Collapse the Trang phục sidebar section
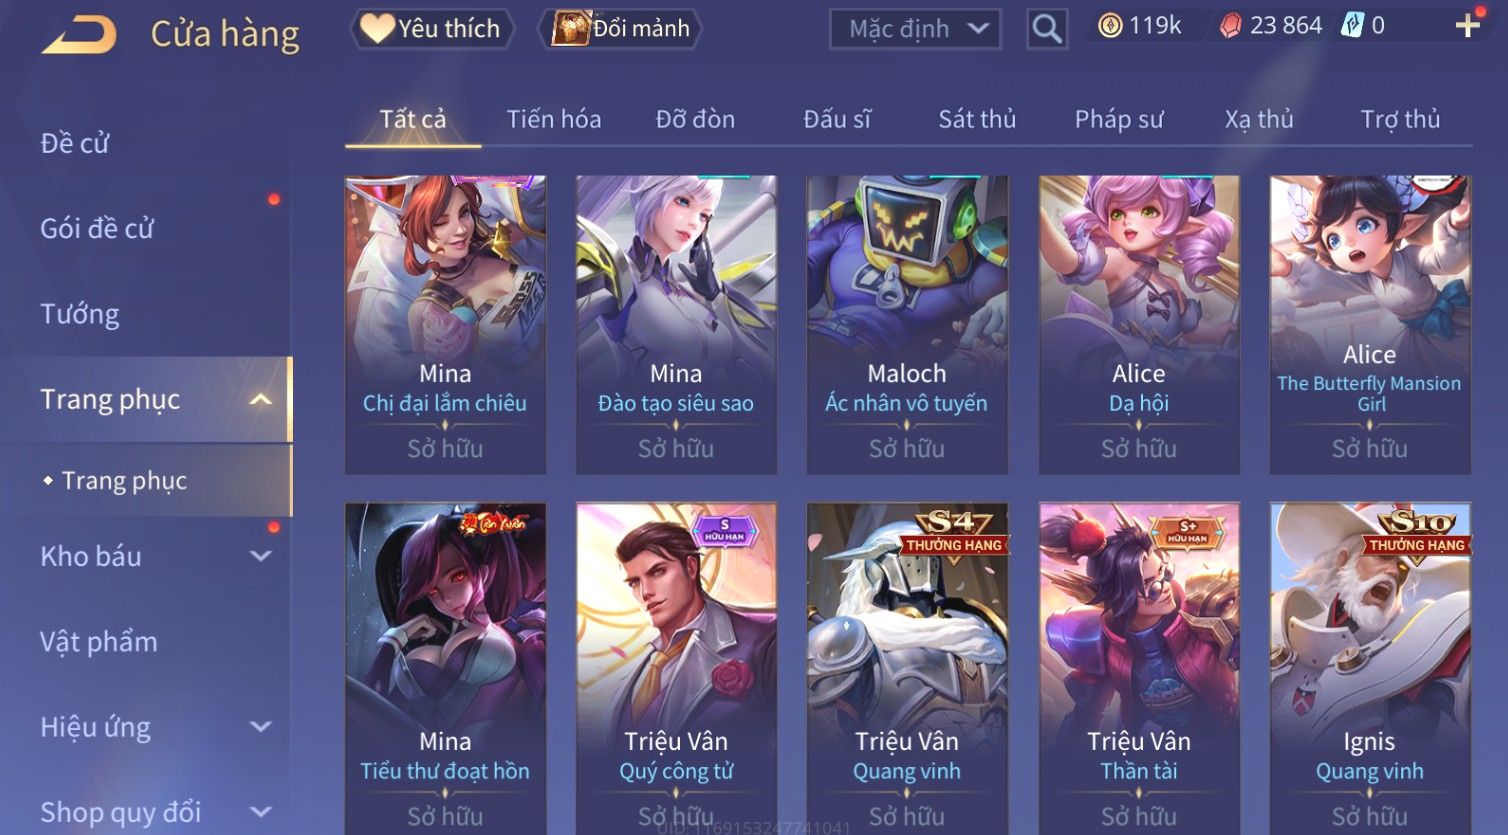This screenshot has width=1508, height=835. click(x=260, y=400)
